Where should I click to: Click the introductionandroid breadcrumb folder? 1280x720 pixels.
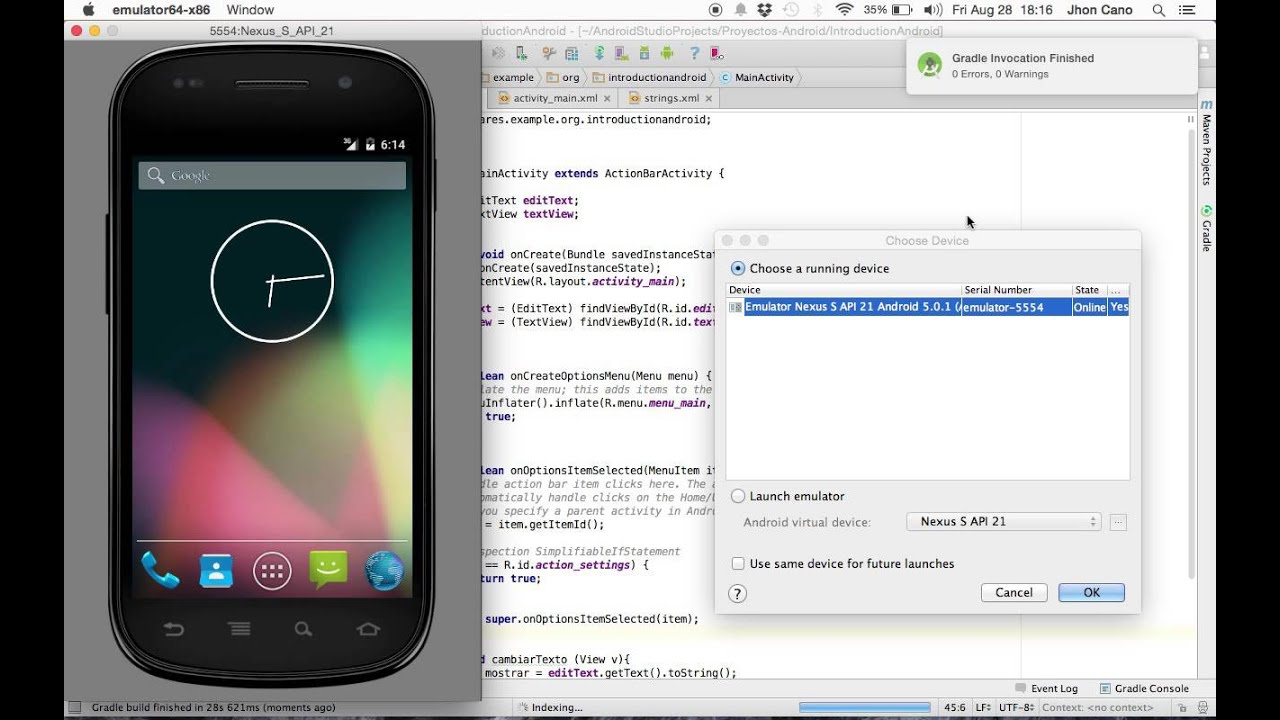[x=649, y=77]
